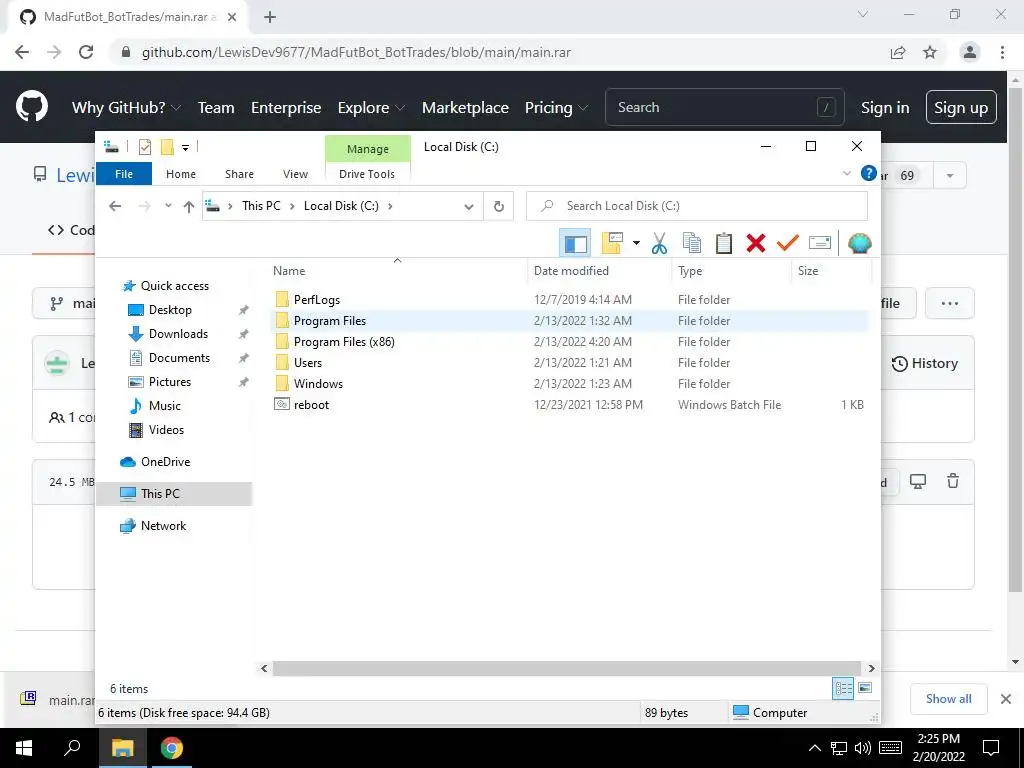This screenshot has width=1024, height=768.
Task: Open the Drive Tools ribbon tab
Action: pyautogui.click(x=367, y=174)
